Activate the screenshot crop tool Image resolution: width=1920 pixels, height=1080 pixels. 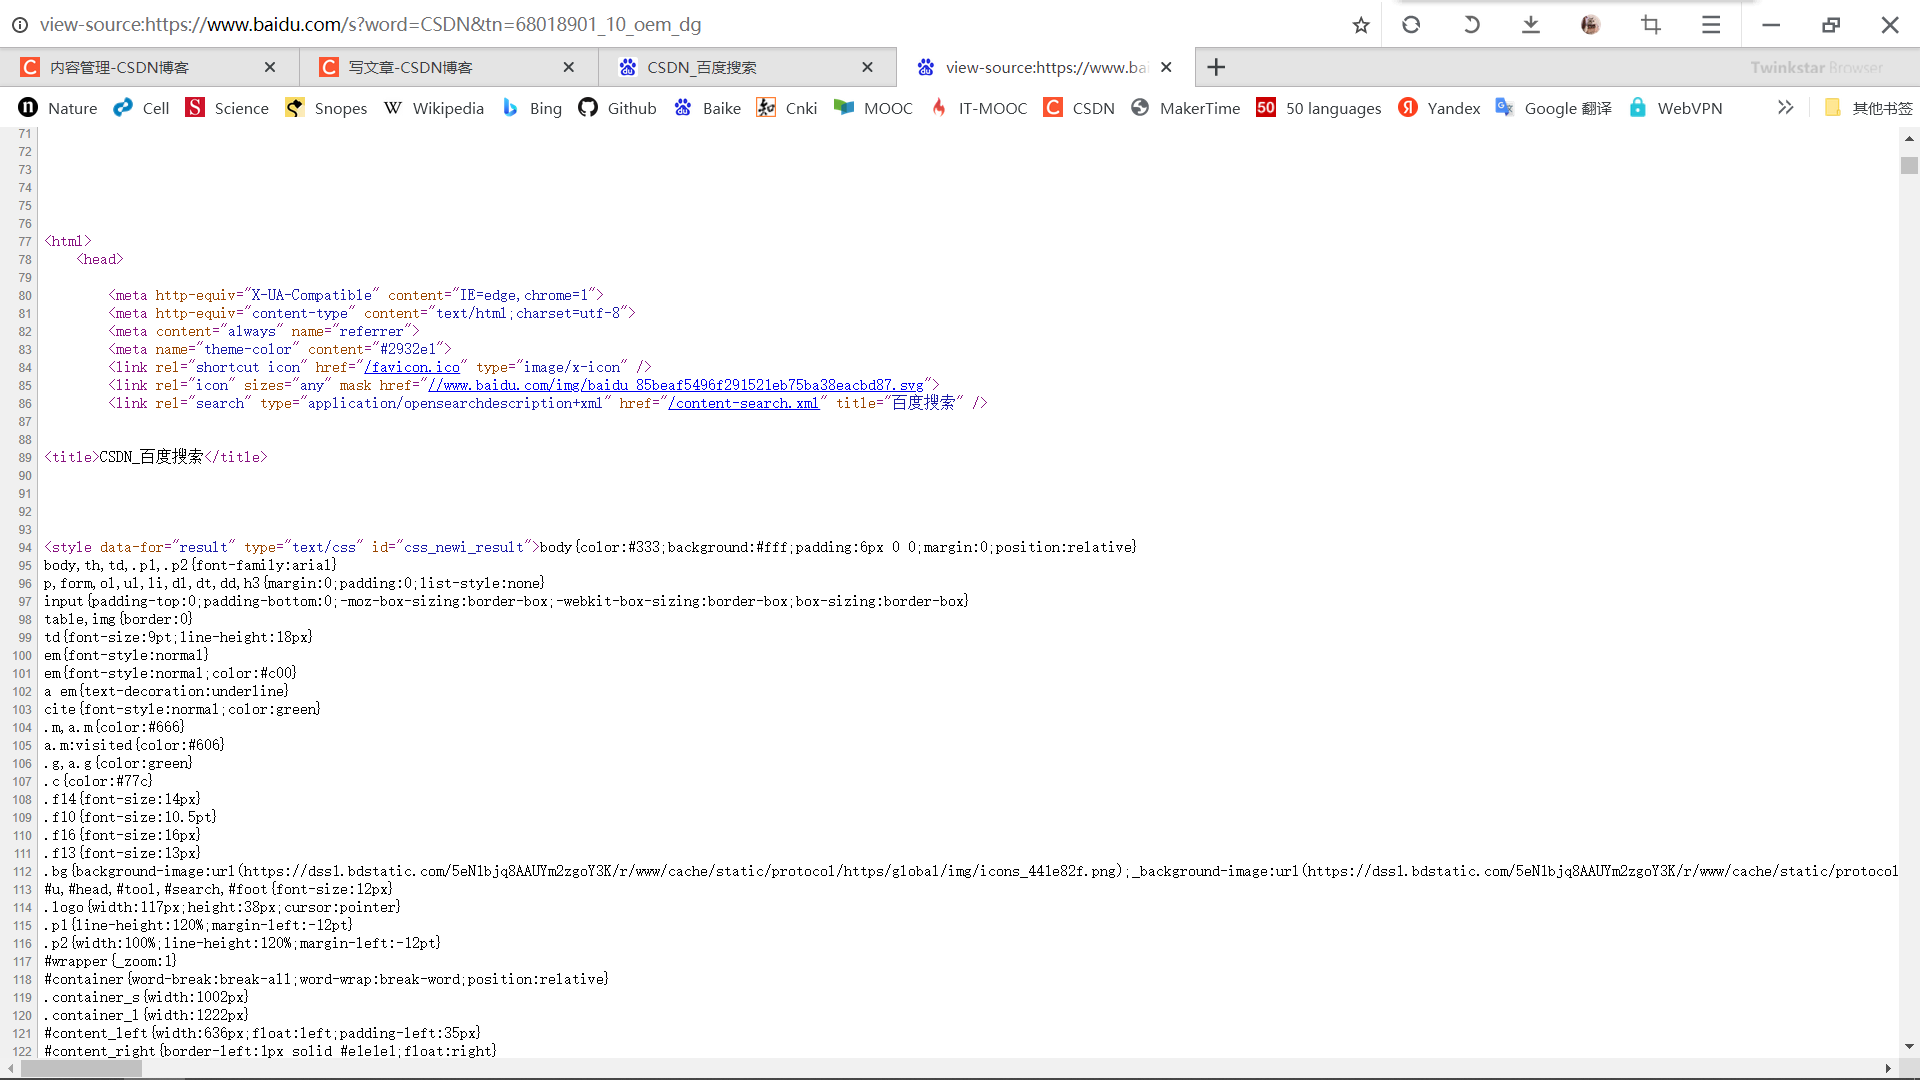(1651, 25)
